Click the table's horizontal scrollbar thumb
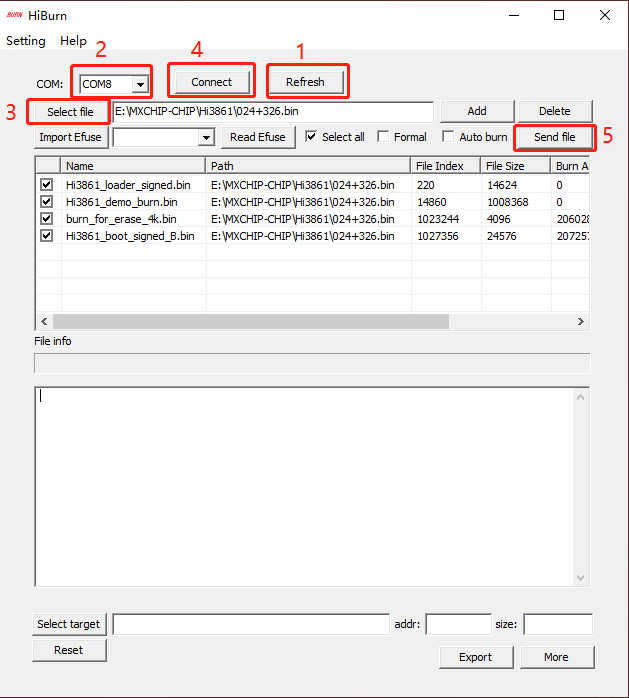The image size is (629, 698). tap(251, 321)
